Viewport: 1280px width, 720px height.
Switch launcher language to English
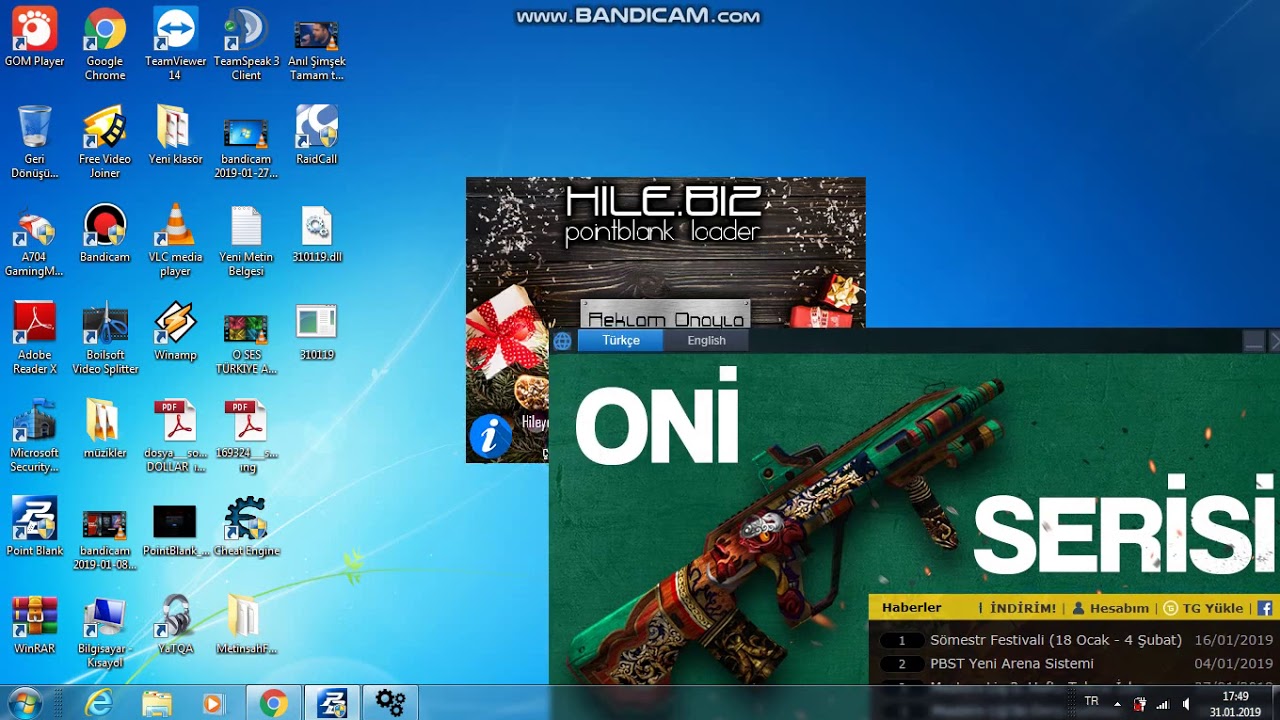pyautogui.click(x=706, y=340)
